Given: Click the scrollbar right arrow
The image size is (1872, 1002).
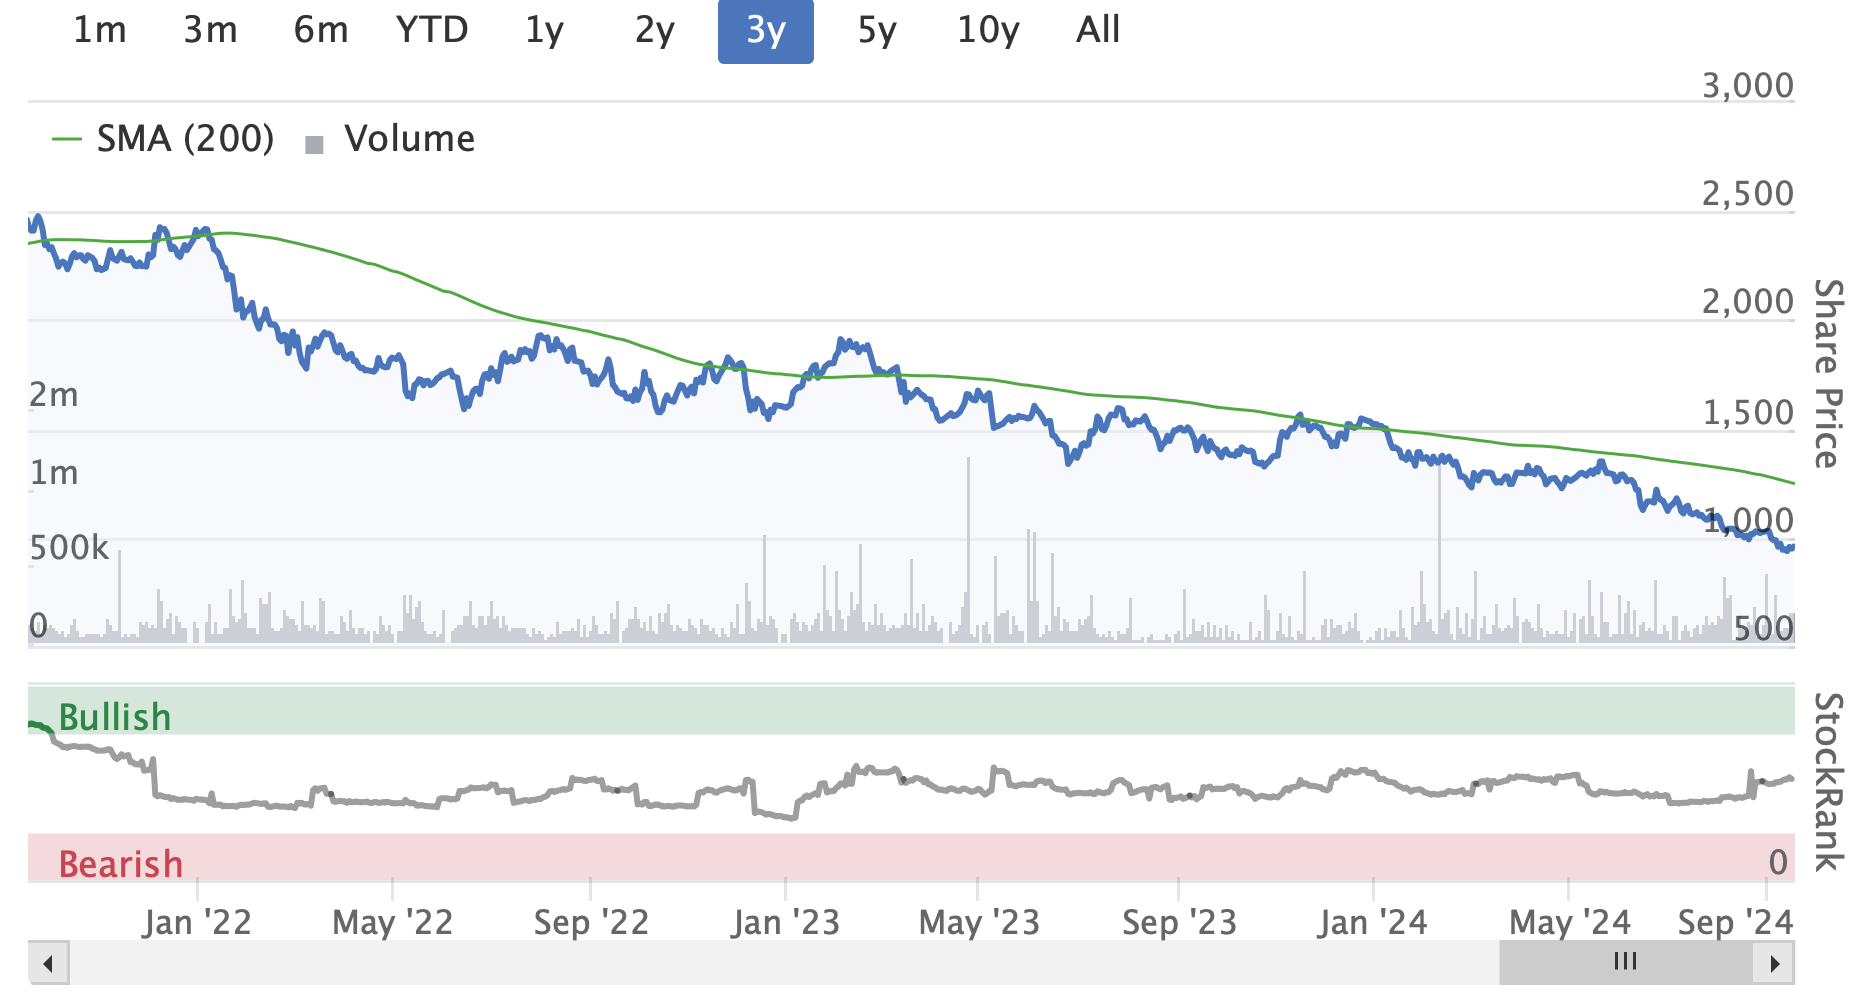Looking at the screenshot, I should pyautogui.click(x=1775, y=964).
